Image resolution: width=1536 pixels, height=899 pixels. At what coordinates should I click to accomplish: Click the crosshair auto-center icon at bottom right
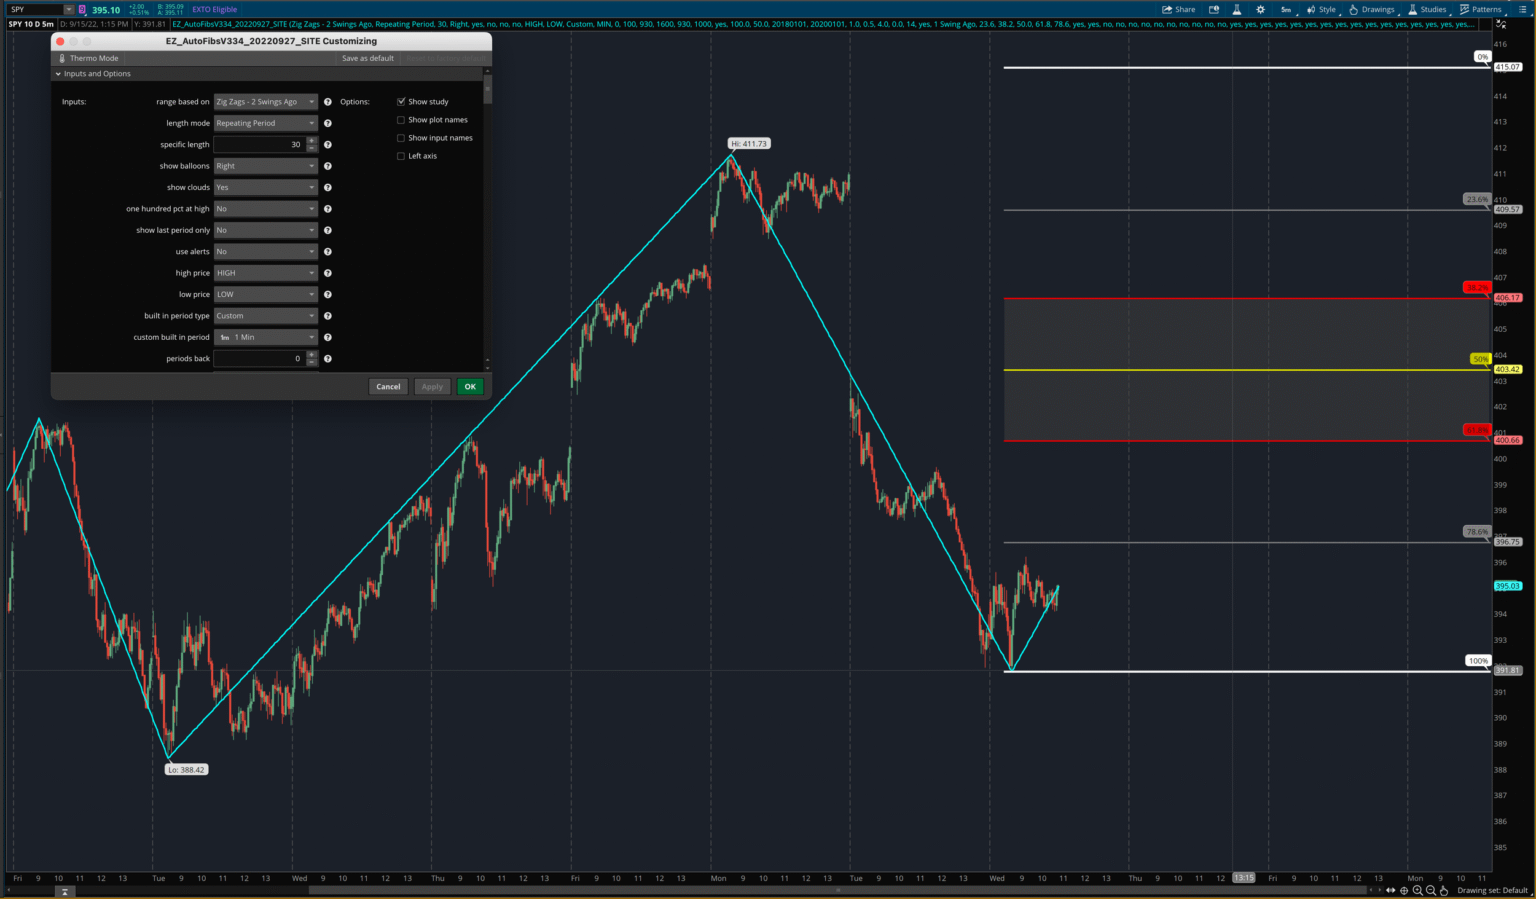pyautogui.click(x=1403, y=890)
